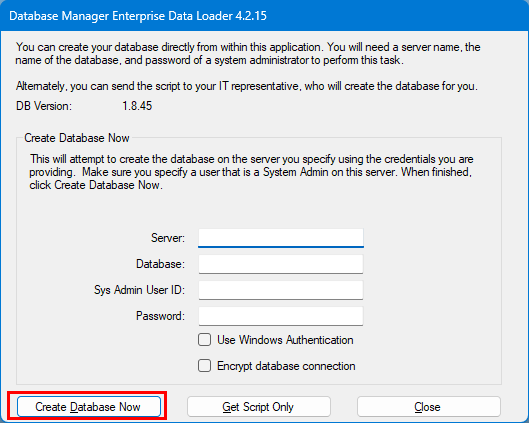Click the intro paragraph about creating your database
The image size is (529, 423).
point(248,54)
